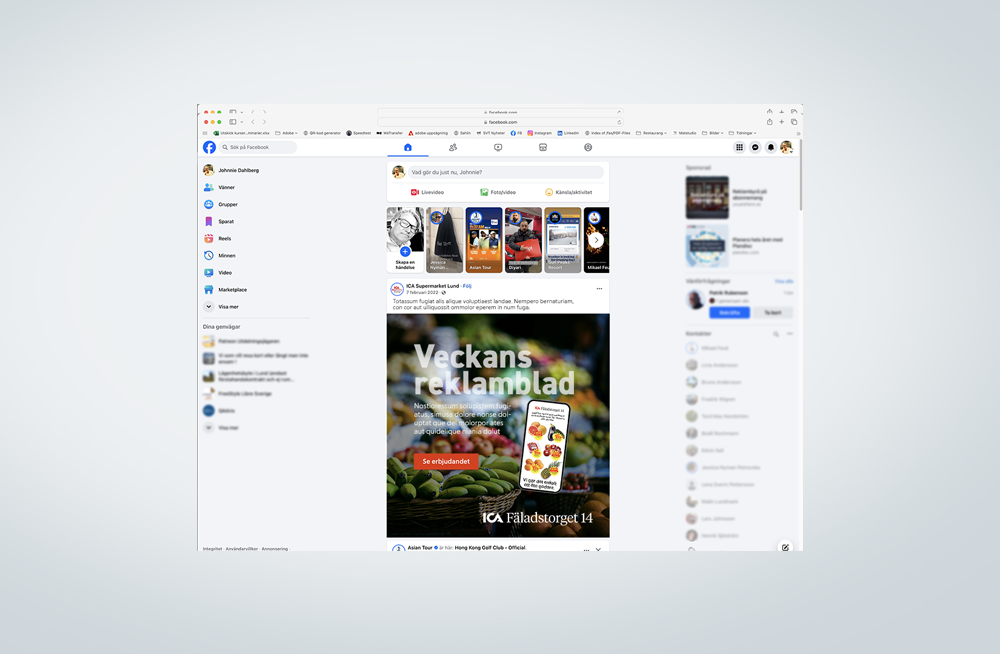Open the Messenger icon in the top bar
The image size is (1000, 654).
755,147
